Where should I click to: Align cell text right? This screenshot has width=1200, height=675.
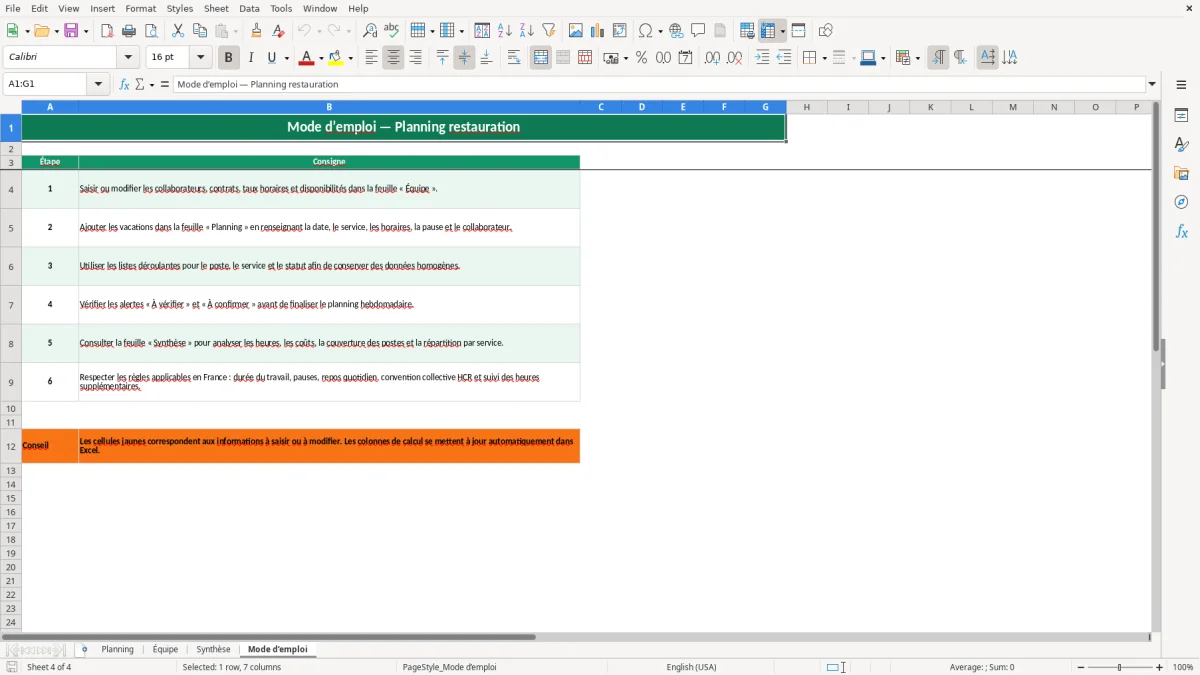pos(415,58)
